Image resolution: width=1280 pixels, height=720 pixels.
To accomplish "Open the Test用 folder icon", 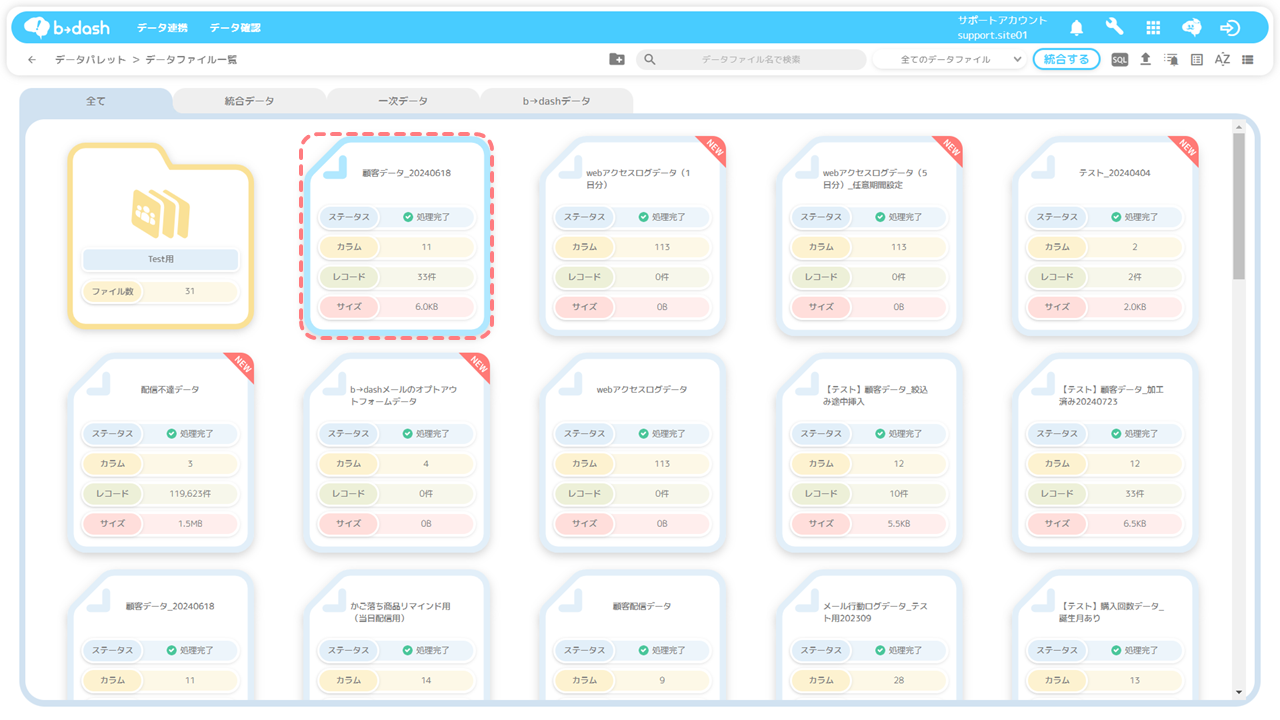I will point(161,212).
